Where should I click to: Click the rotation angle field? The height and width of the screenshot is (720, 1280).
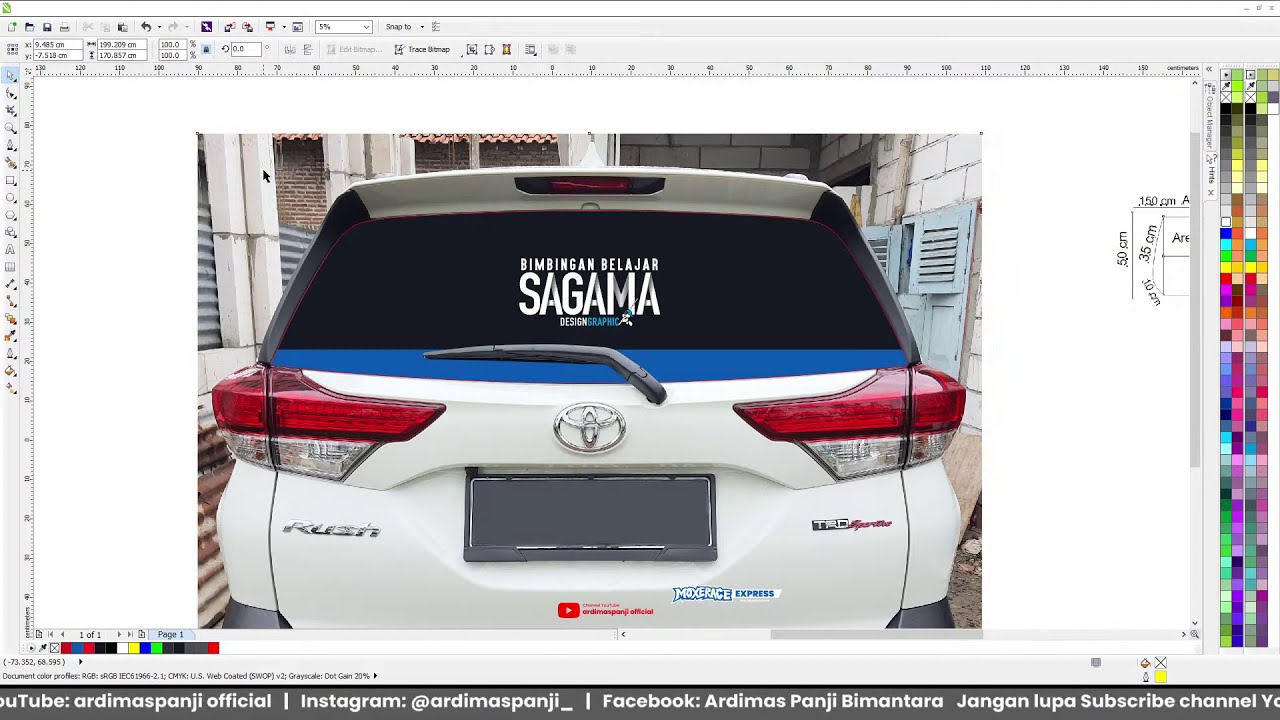click(246, 49)
